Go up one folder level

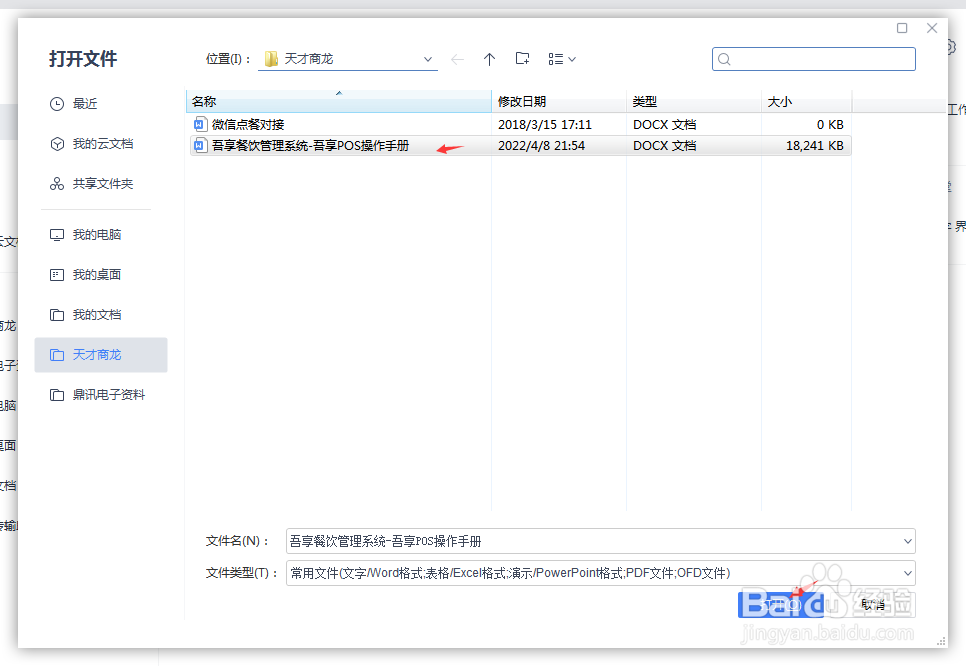click(x=489, y=59)
